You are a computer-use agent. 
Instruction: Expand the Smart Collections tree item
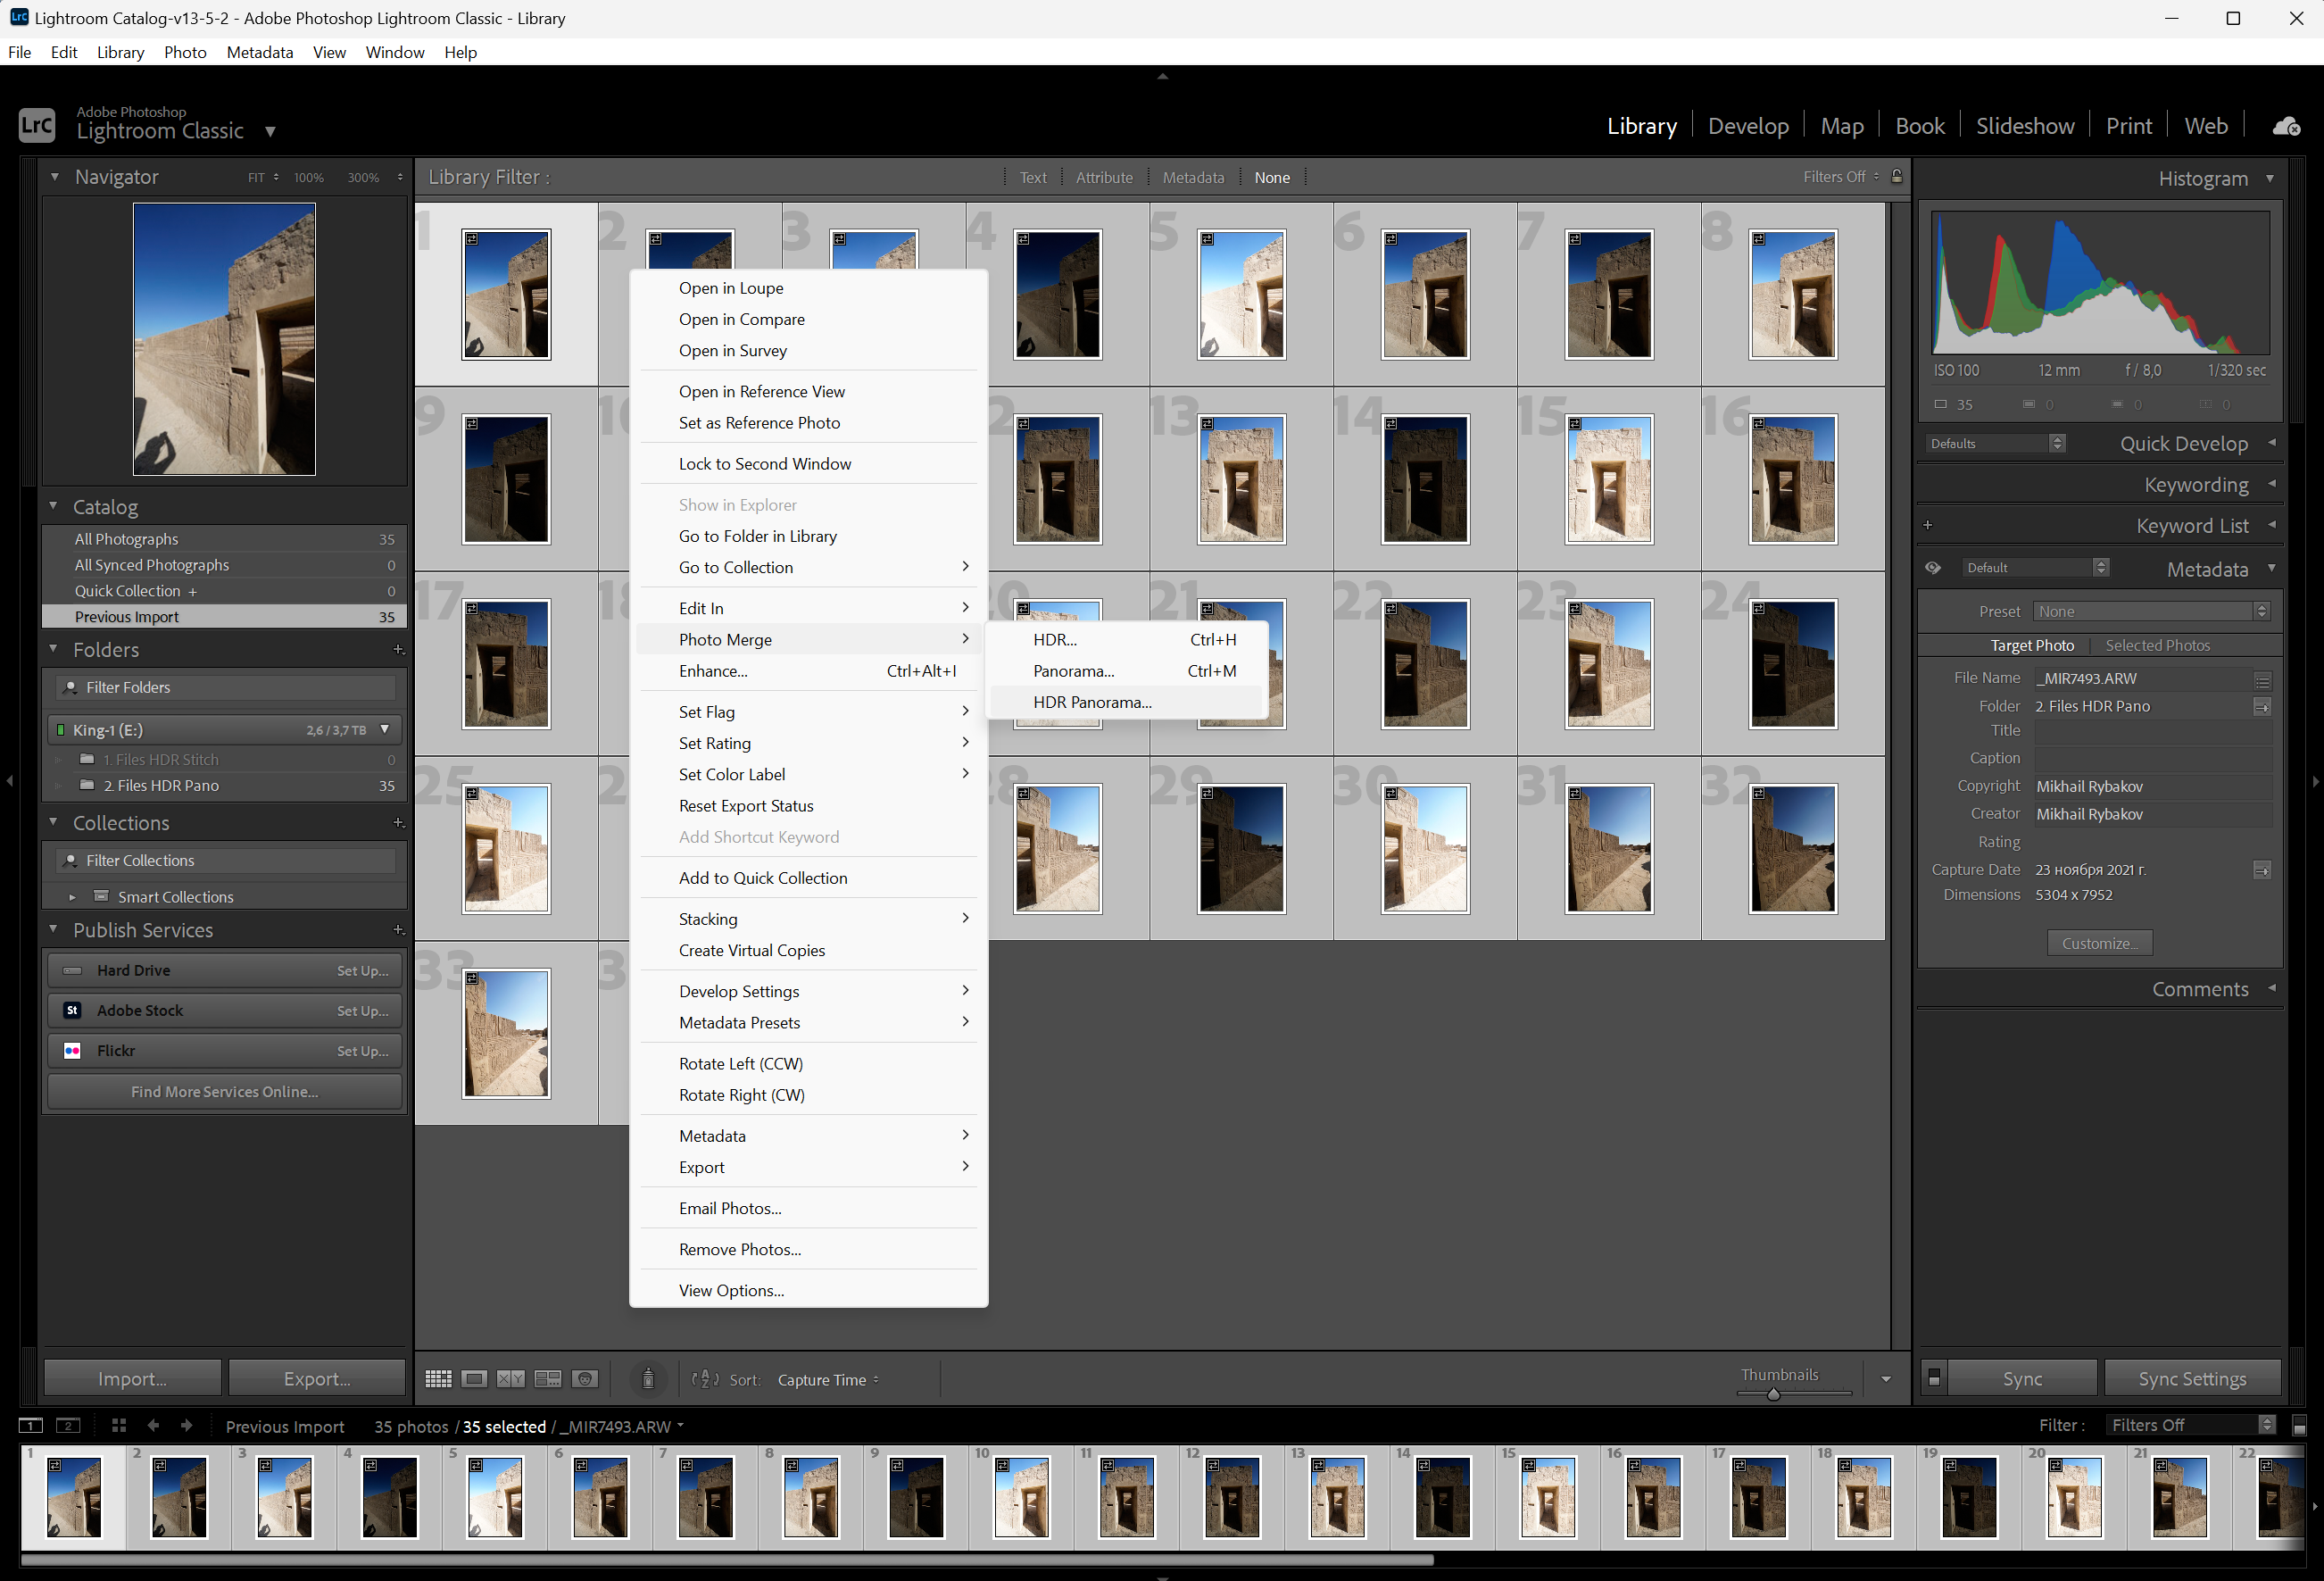pos(72,897)
